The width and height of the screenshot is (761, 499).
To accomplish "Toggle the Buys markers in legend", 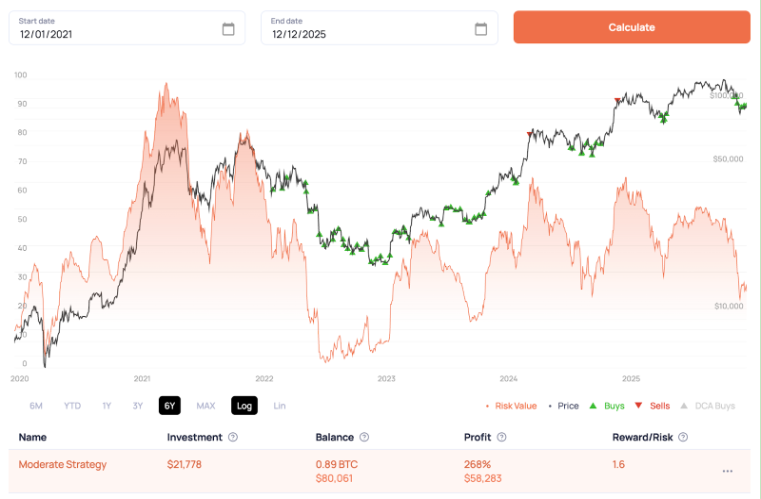I will (604, 406).
